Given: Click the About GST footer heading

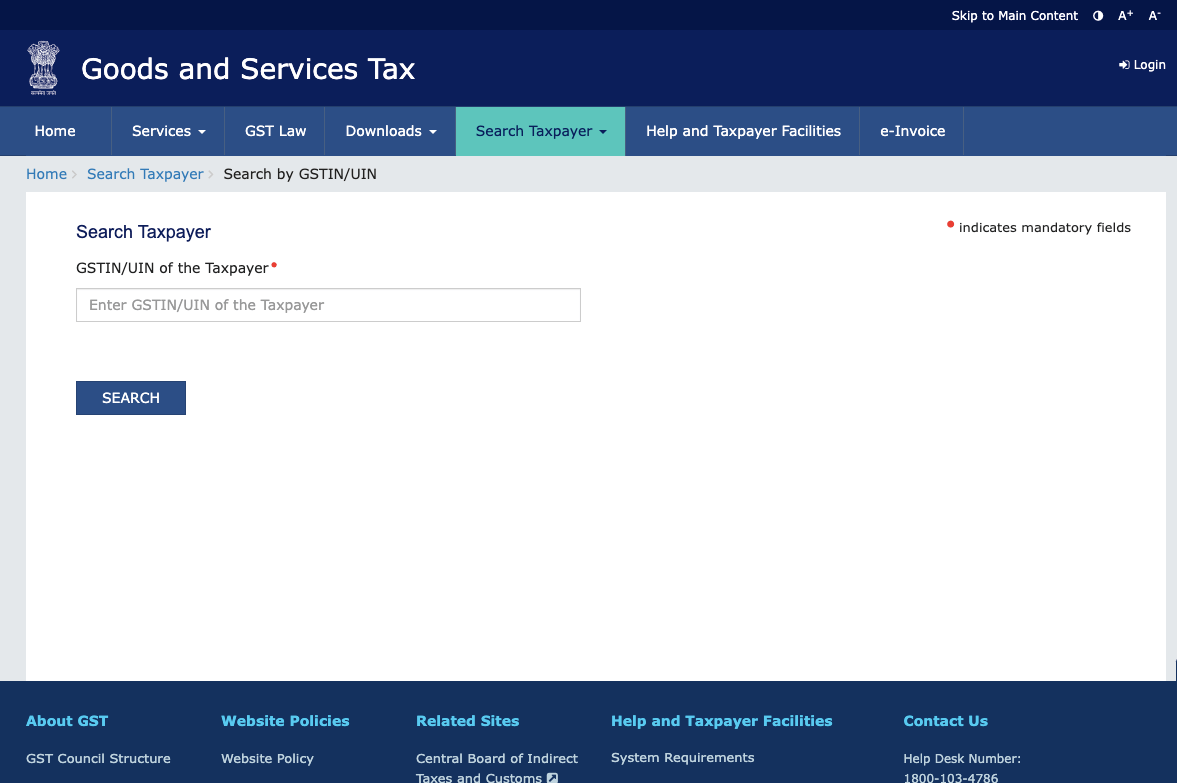Looking at the screenshot, I should point(67,721).
